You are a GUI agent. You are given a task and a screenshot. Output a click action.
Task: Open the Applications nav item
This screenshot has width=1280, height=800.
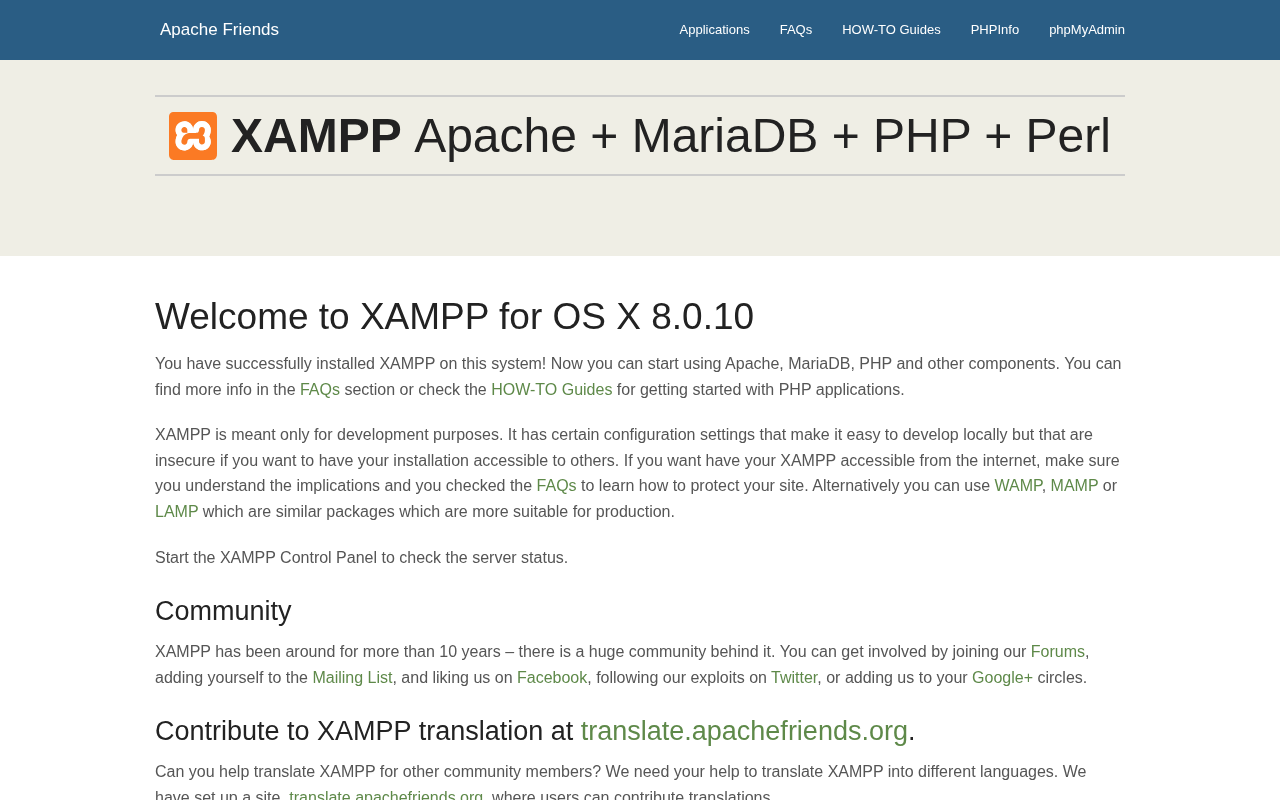pyautogui.click(x=714, y=30)
